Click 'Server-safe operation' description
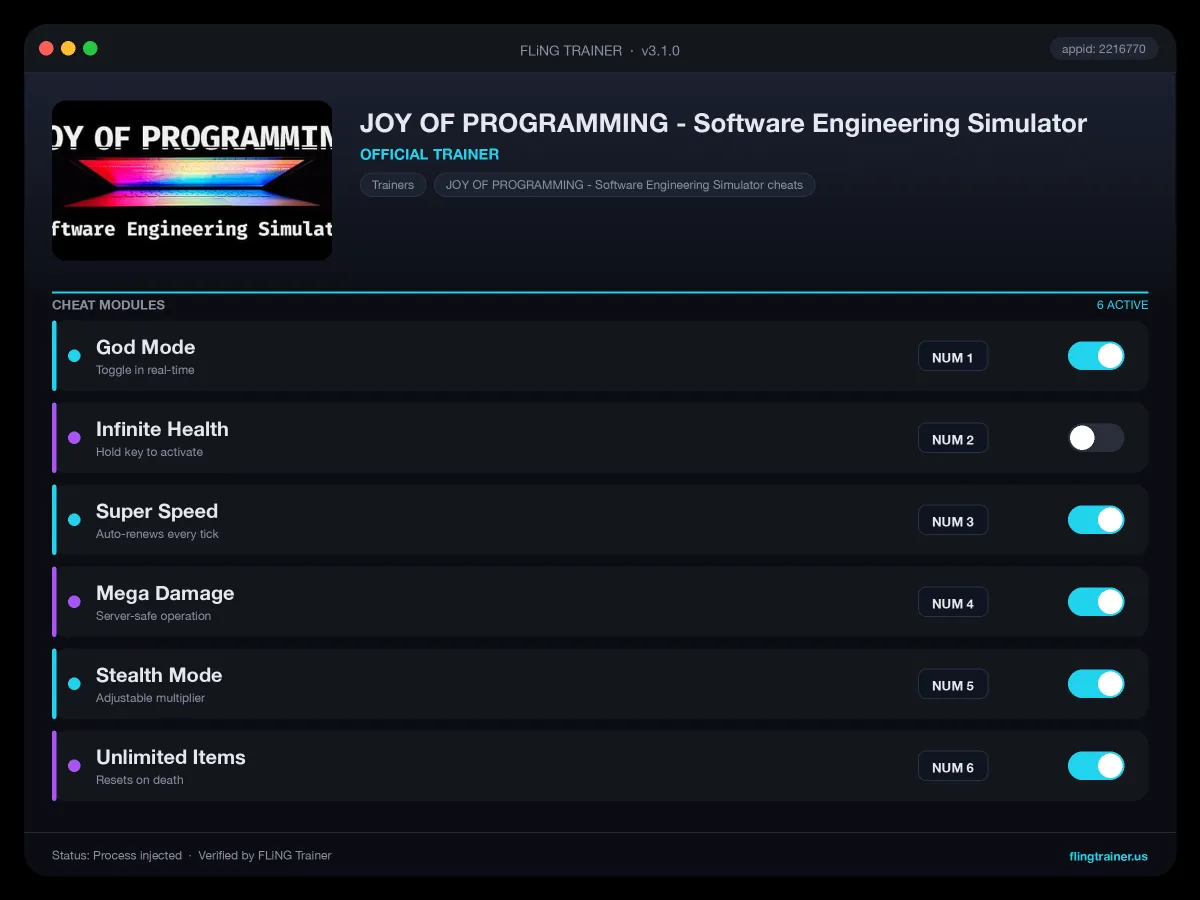The height and width of the screenshot is (900, 1200). click(153, 616)
